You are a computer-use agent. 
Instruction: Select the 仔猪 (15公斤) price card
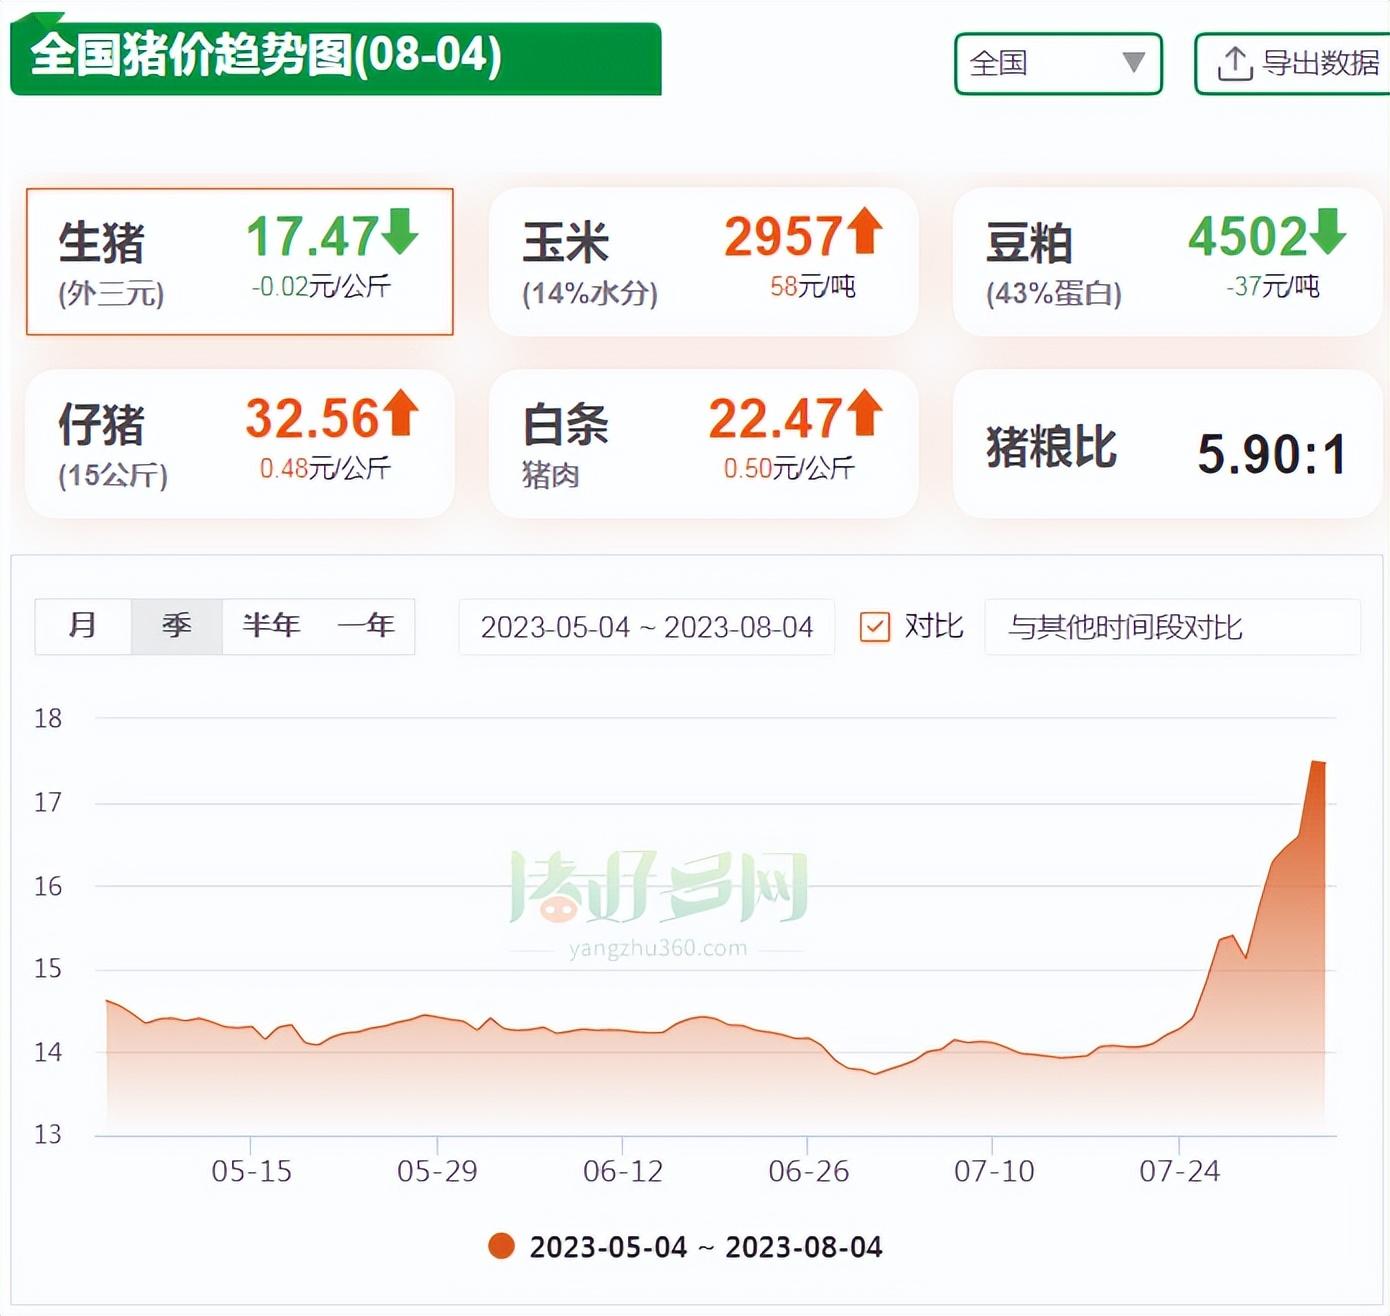(240, 444)
